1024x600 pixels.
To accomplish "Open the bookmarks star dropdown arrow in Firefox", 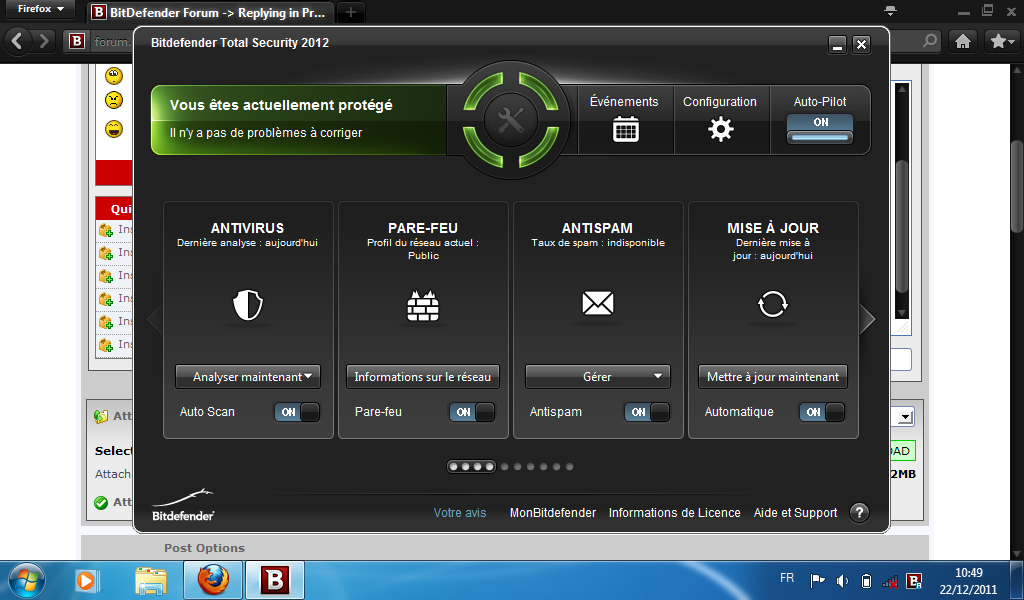I will coord(1012,42).
